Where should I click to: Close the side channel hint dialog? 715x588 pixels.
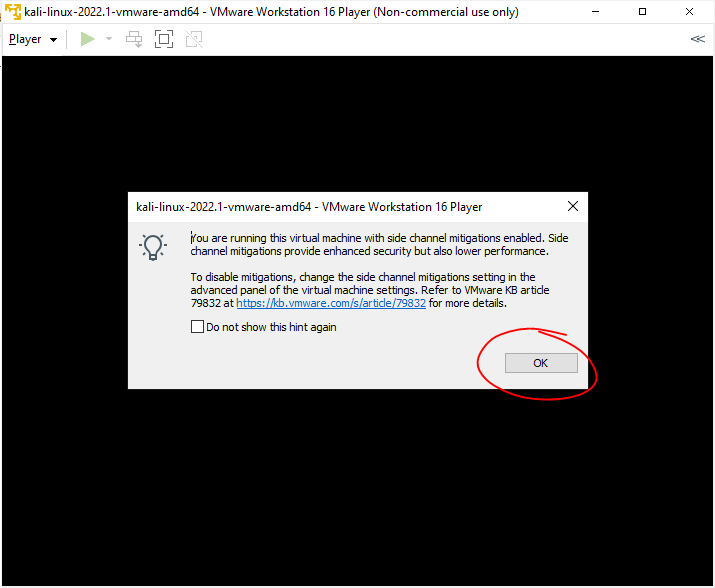pyautogui.click(x=573, y=207)
